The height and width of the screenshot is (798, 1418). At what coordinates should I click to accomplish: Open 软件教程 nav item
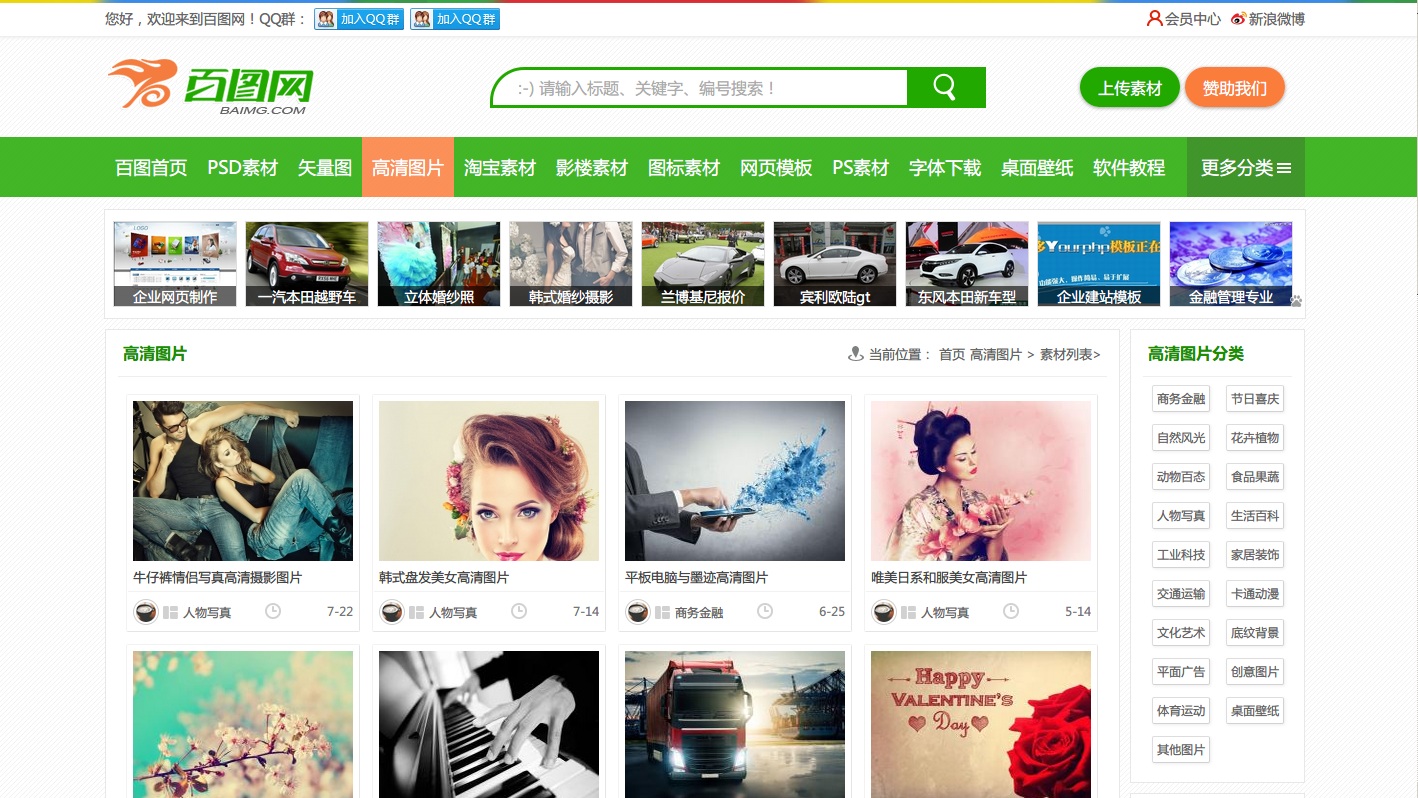click(1129, 167)
